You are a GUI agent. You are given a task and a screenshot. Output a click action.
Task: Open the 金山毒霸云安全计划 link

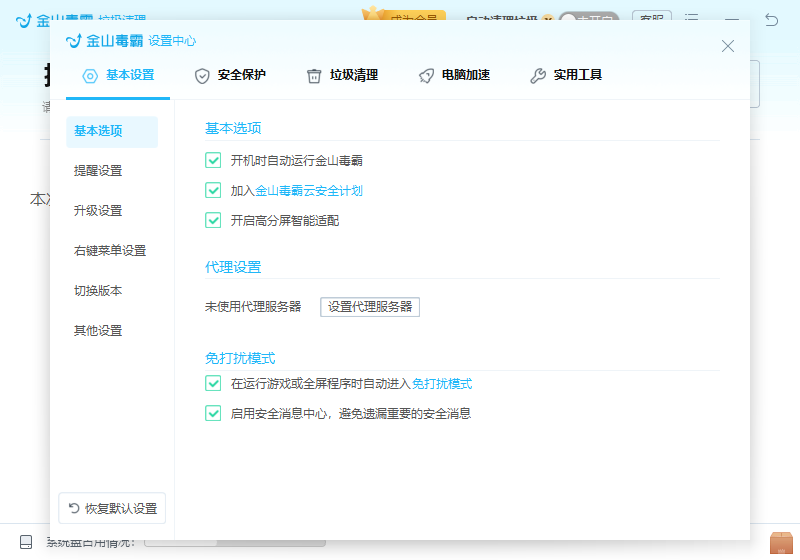point(309,191)
